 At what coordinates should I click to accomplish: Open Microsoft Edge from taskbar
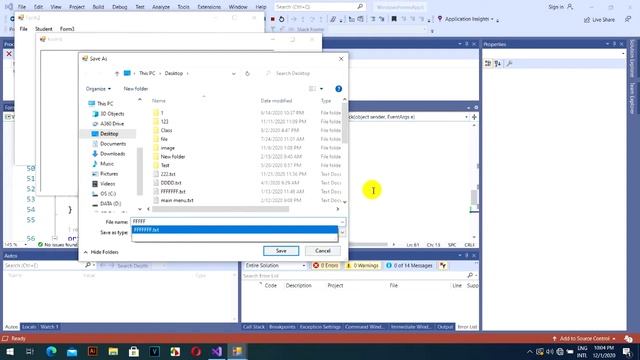tap(51, 351)
